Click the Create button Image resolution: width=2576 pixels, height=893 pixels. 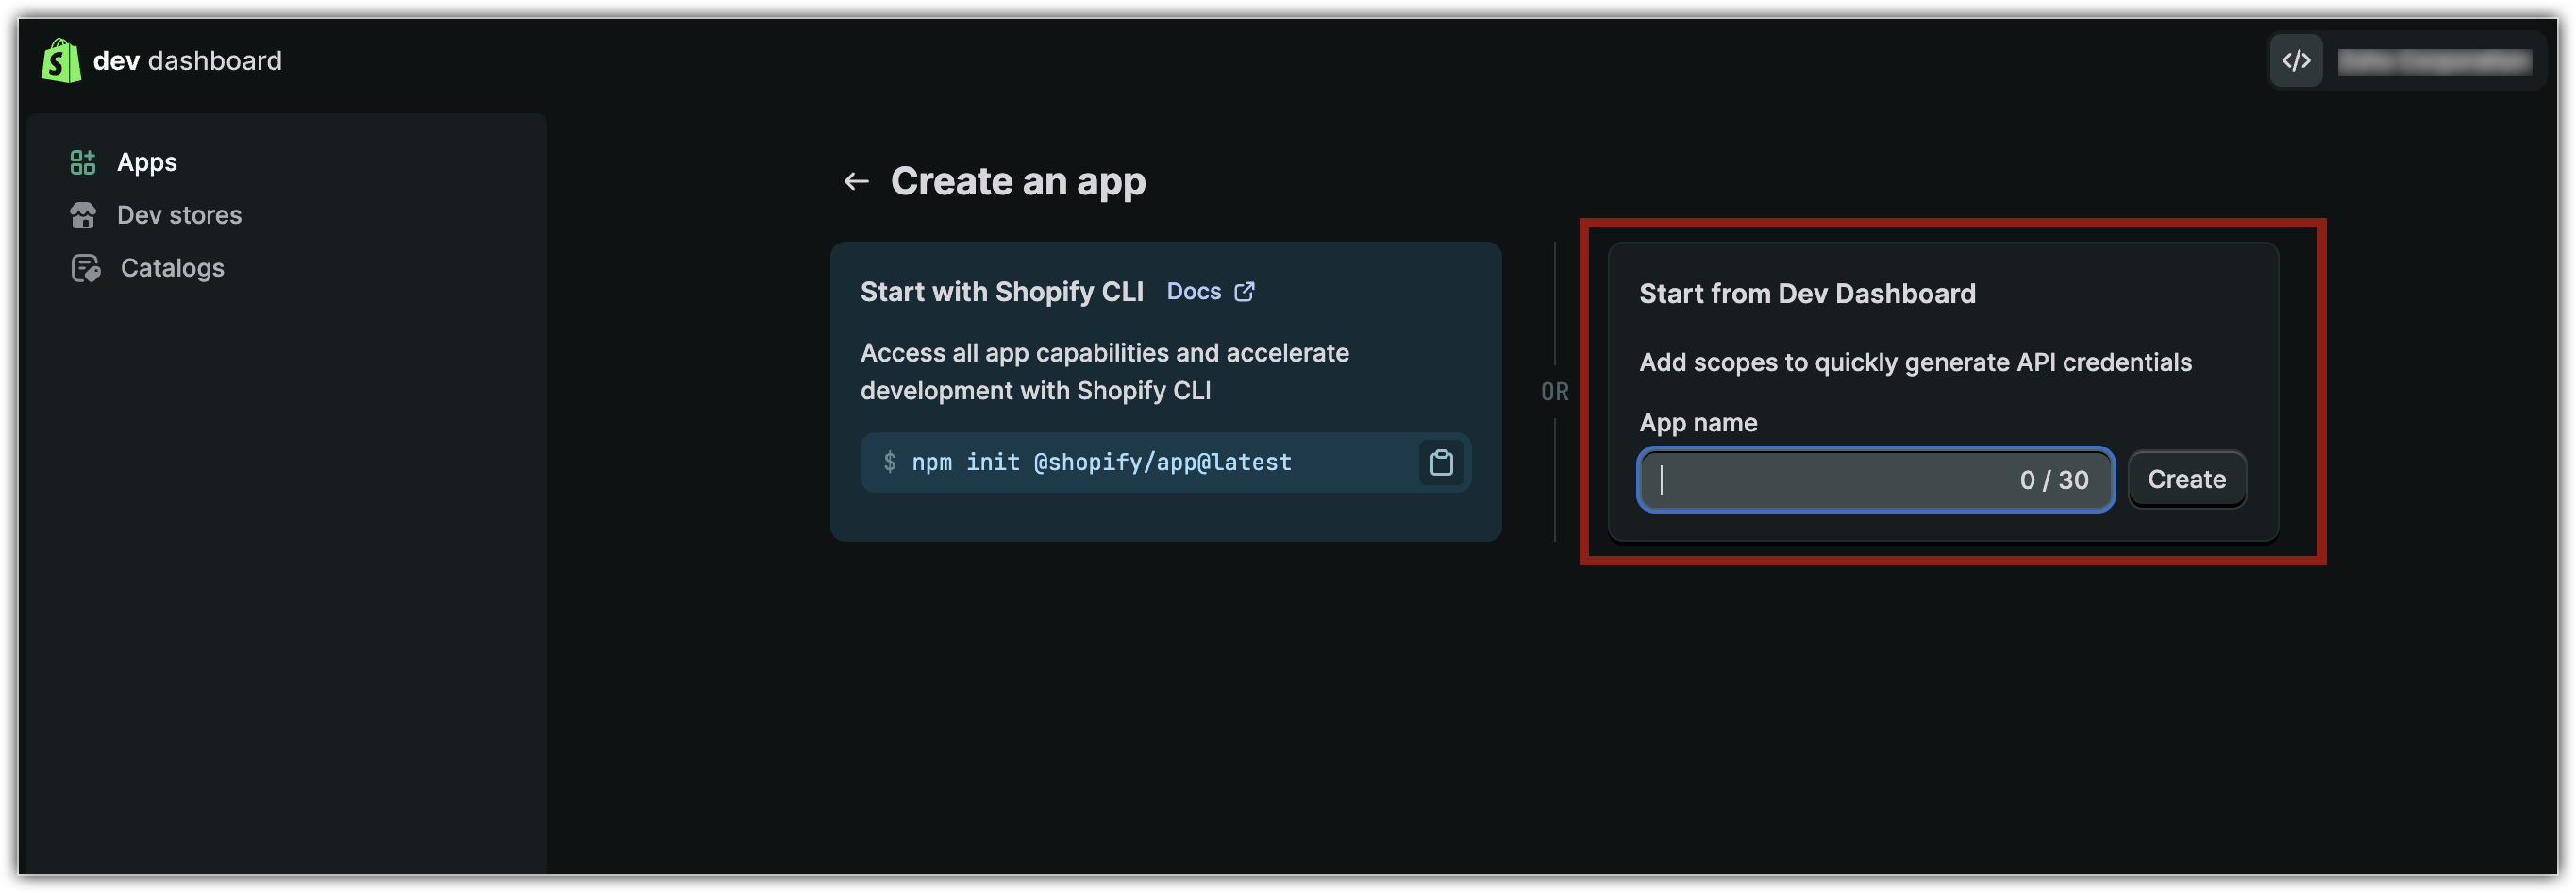[2187, 480]
